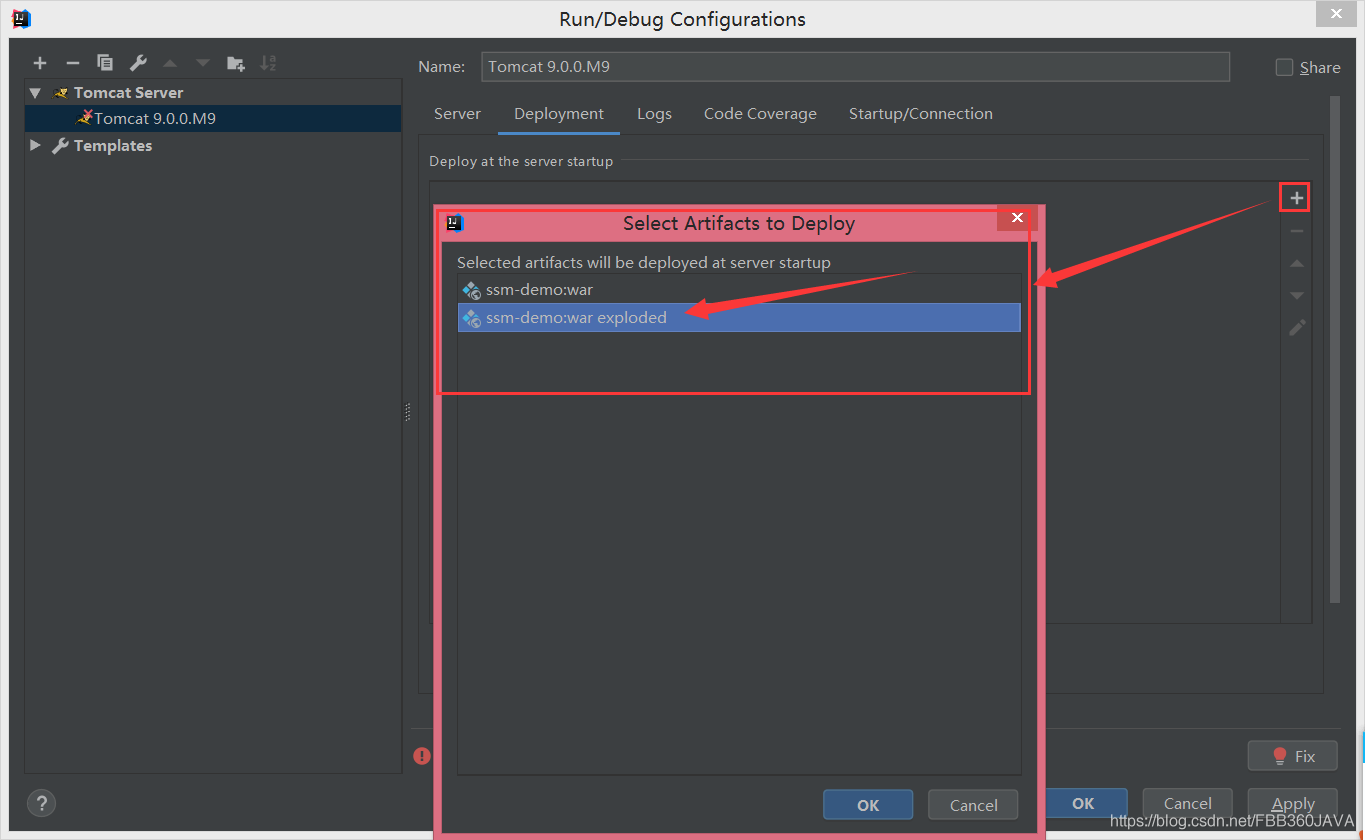Edit deployment item pencil icon
The width and height of the screenshot is (1365, 840).
click(1297, 327)
